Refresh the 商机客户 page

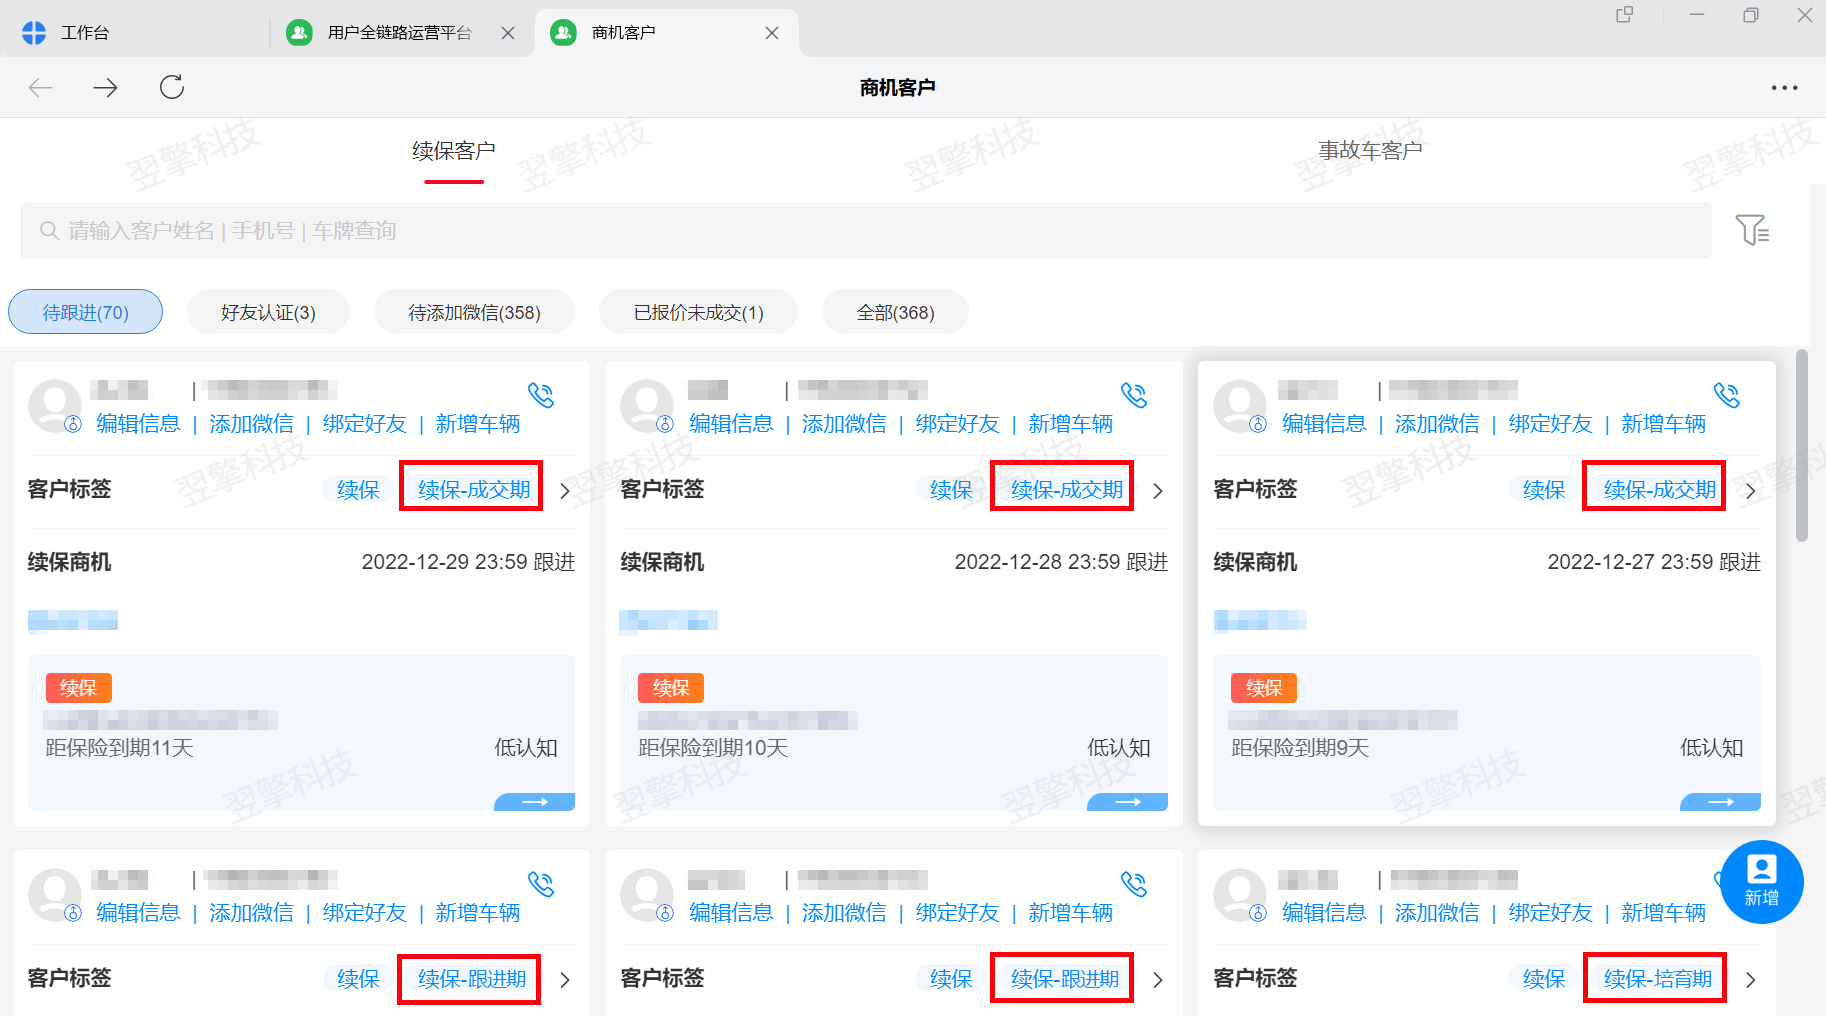[171, 87]
